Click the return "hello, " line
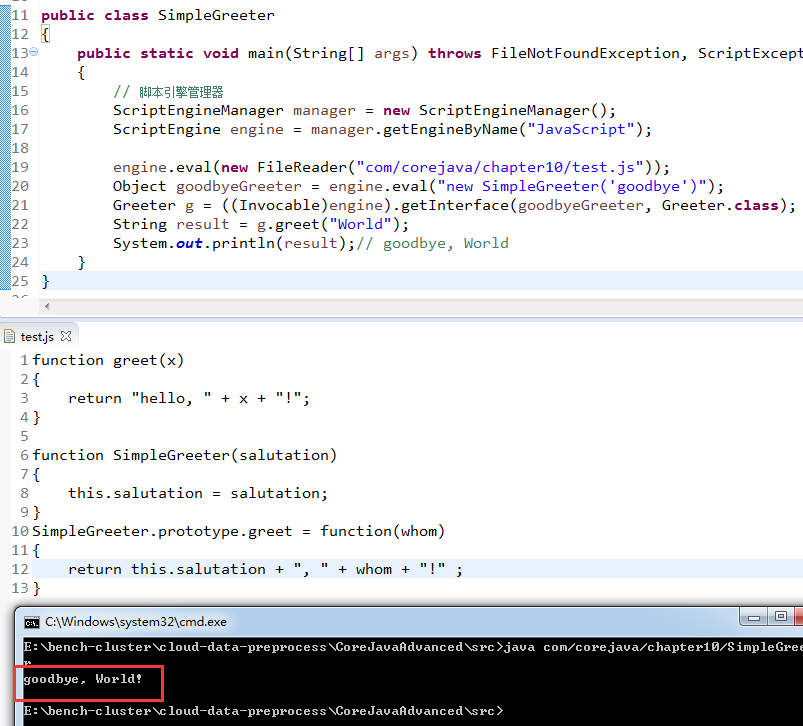 tap(189, 398)
